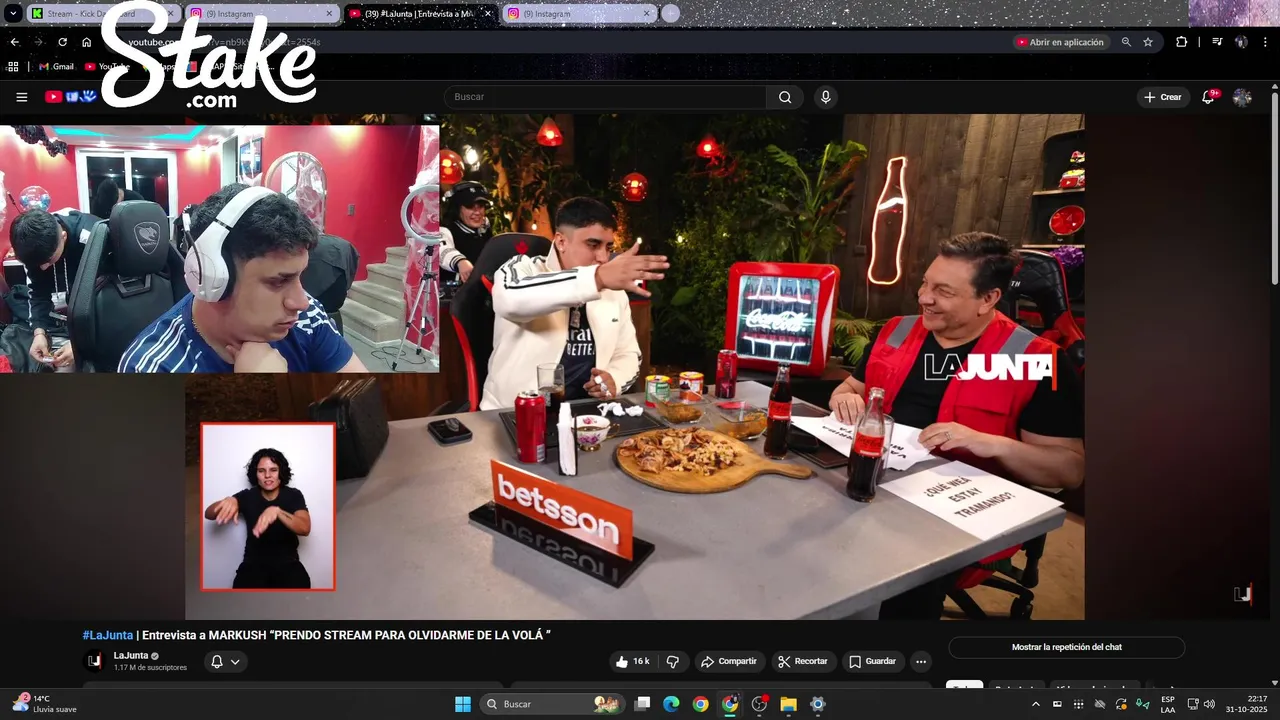Open browser zoom magnifier icon
This screenshot has width=1280, height=720.
pyautogui.click(x=1126, y=42)
